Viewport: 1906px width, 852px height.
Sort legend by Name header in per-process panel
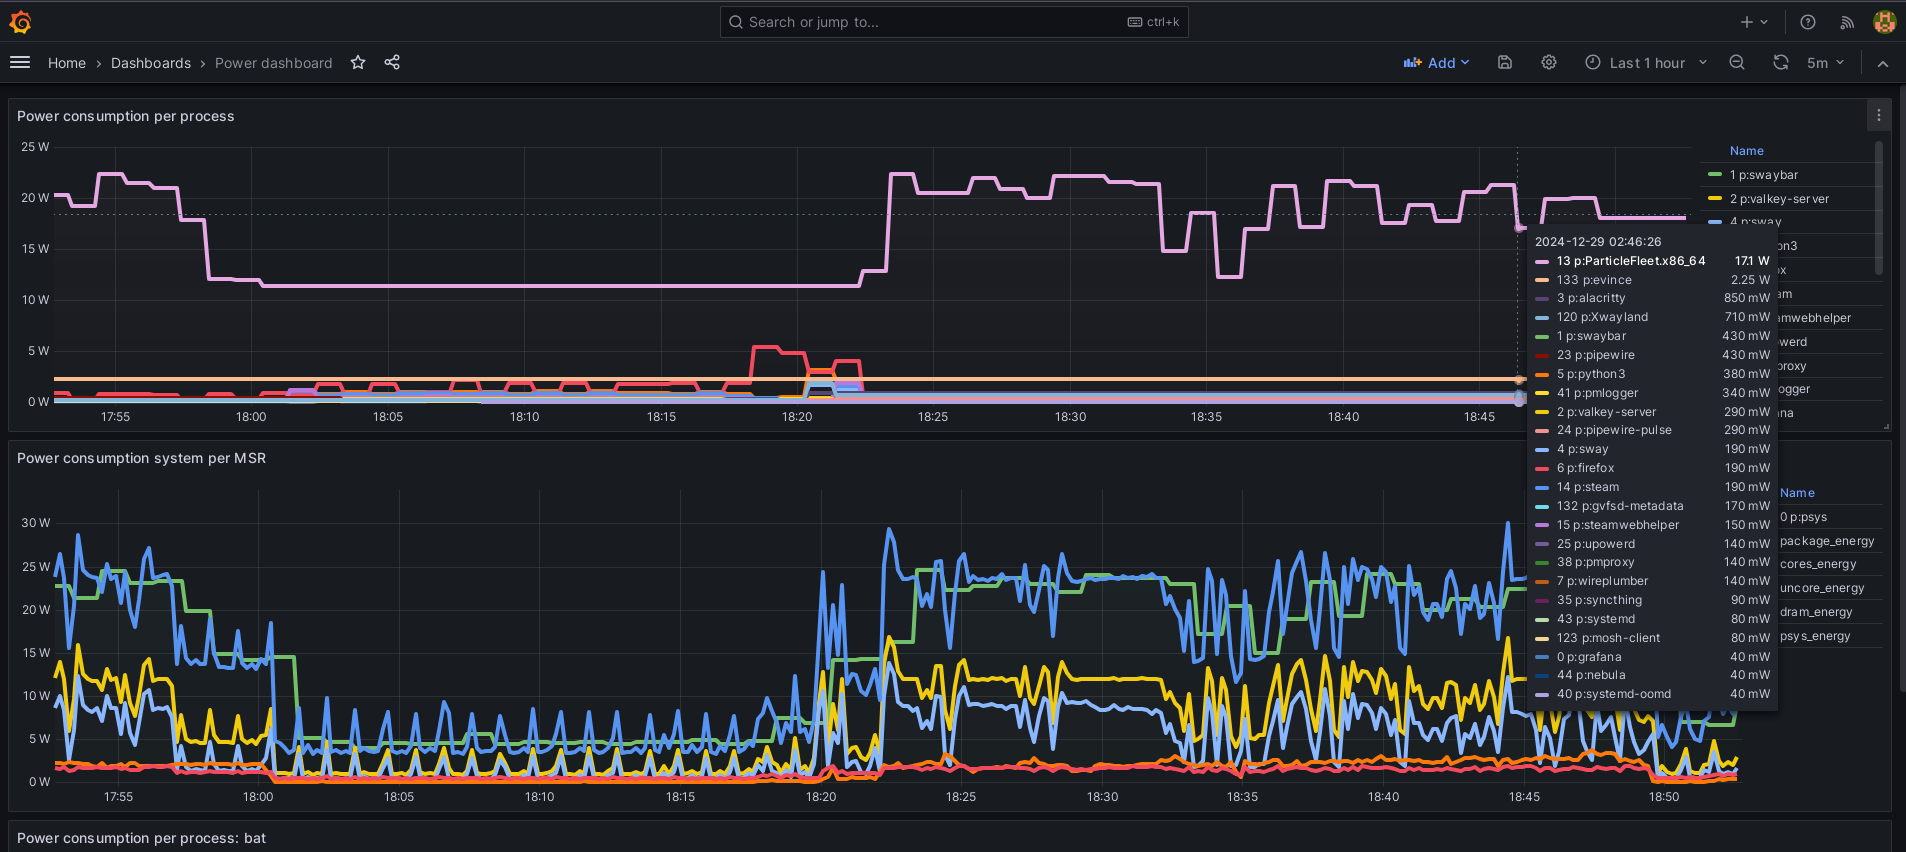pos(1747,151)
